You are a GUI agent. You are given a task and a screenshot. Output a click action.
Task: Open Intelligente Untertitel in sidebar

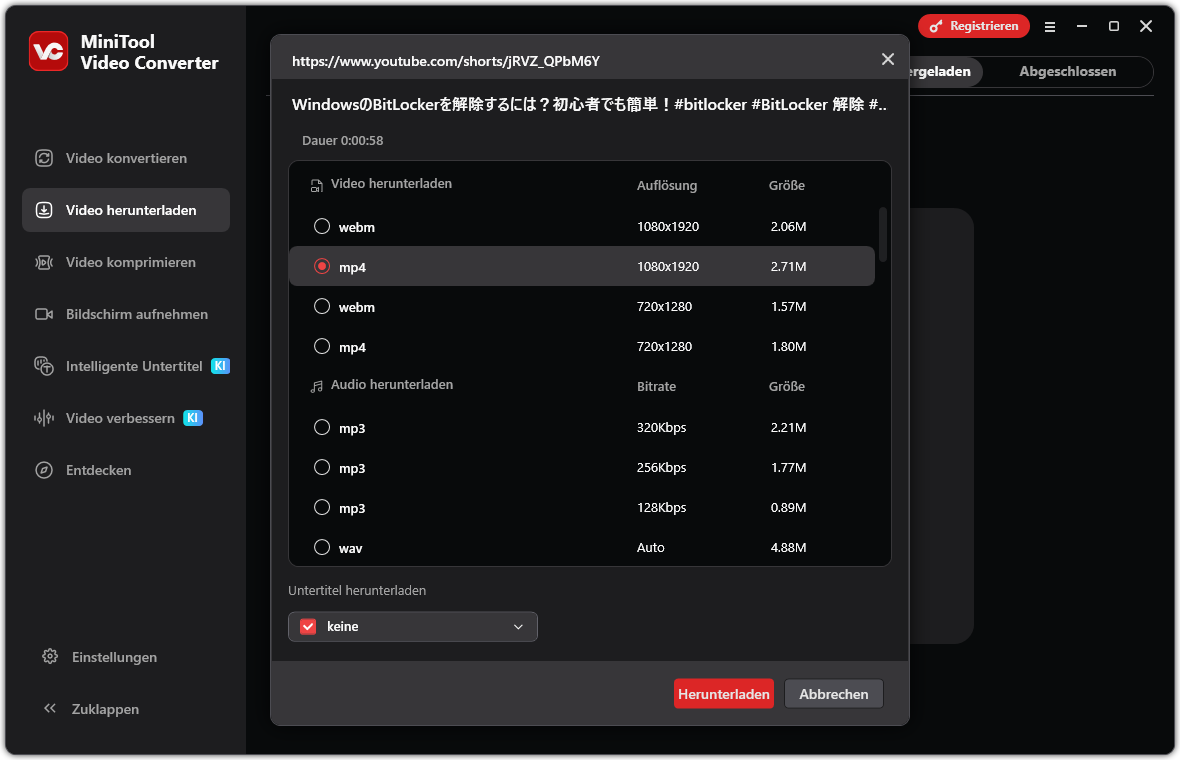click(126, 366)
